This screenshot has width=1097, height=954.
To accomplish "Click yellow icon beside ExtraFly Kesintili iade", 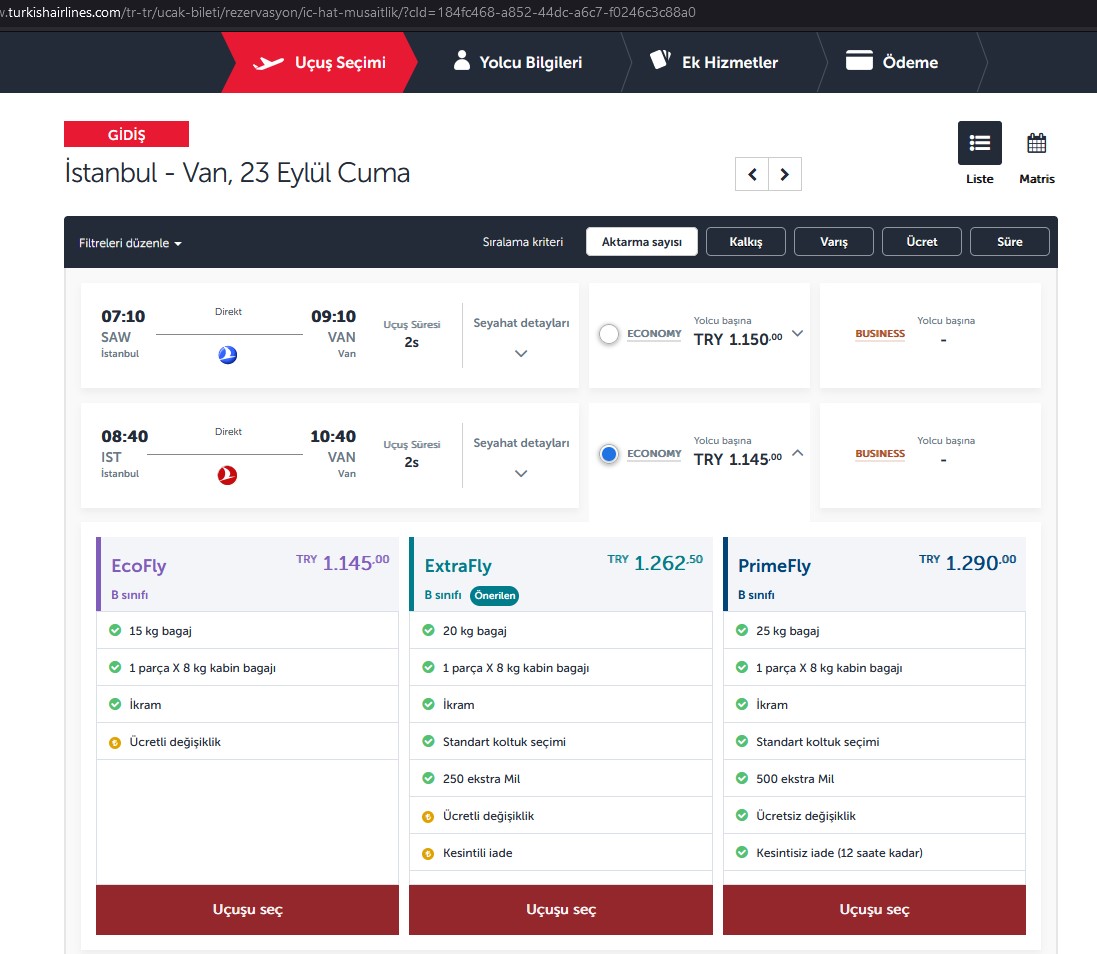I will [428, 853].
